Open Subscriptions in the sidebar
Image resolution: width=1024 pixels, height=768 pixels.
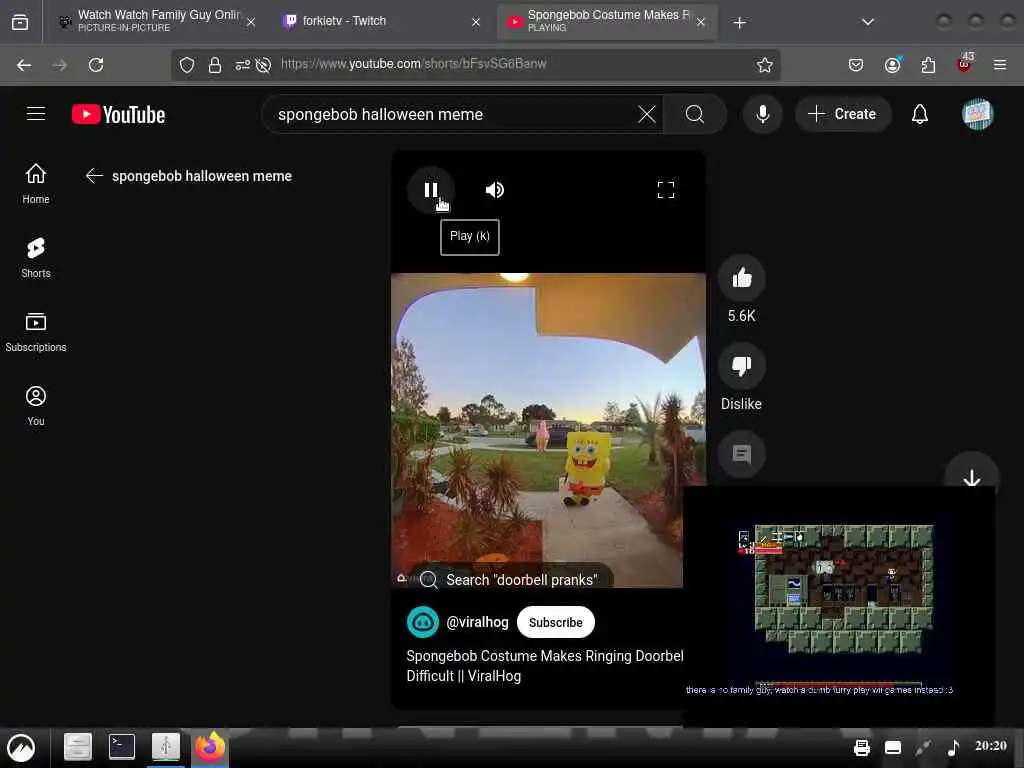[x=36, y=331]
